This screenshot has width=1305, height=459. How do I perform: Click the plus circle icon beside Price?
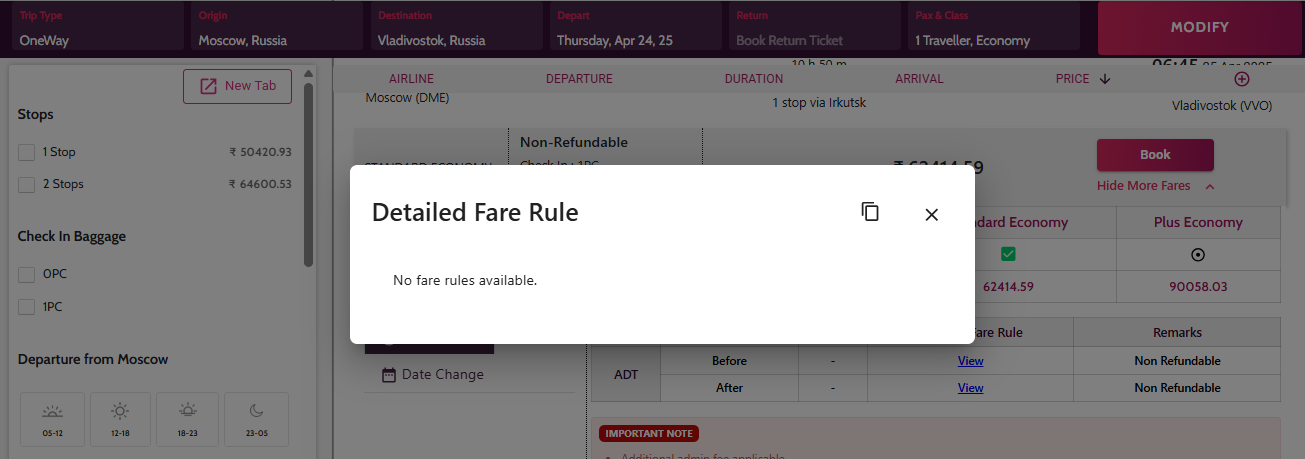point(1242,79)
